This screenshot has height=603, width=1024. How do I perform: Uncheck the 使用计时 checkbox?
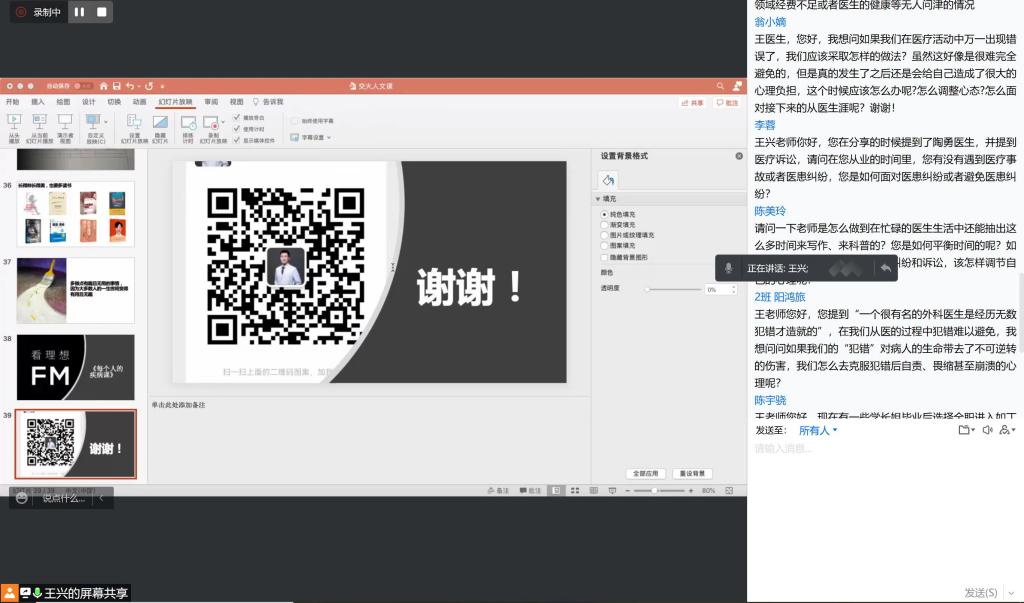tap(236, 129)
